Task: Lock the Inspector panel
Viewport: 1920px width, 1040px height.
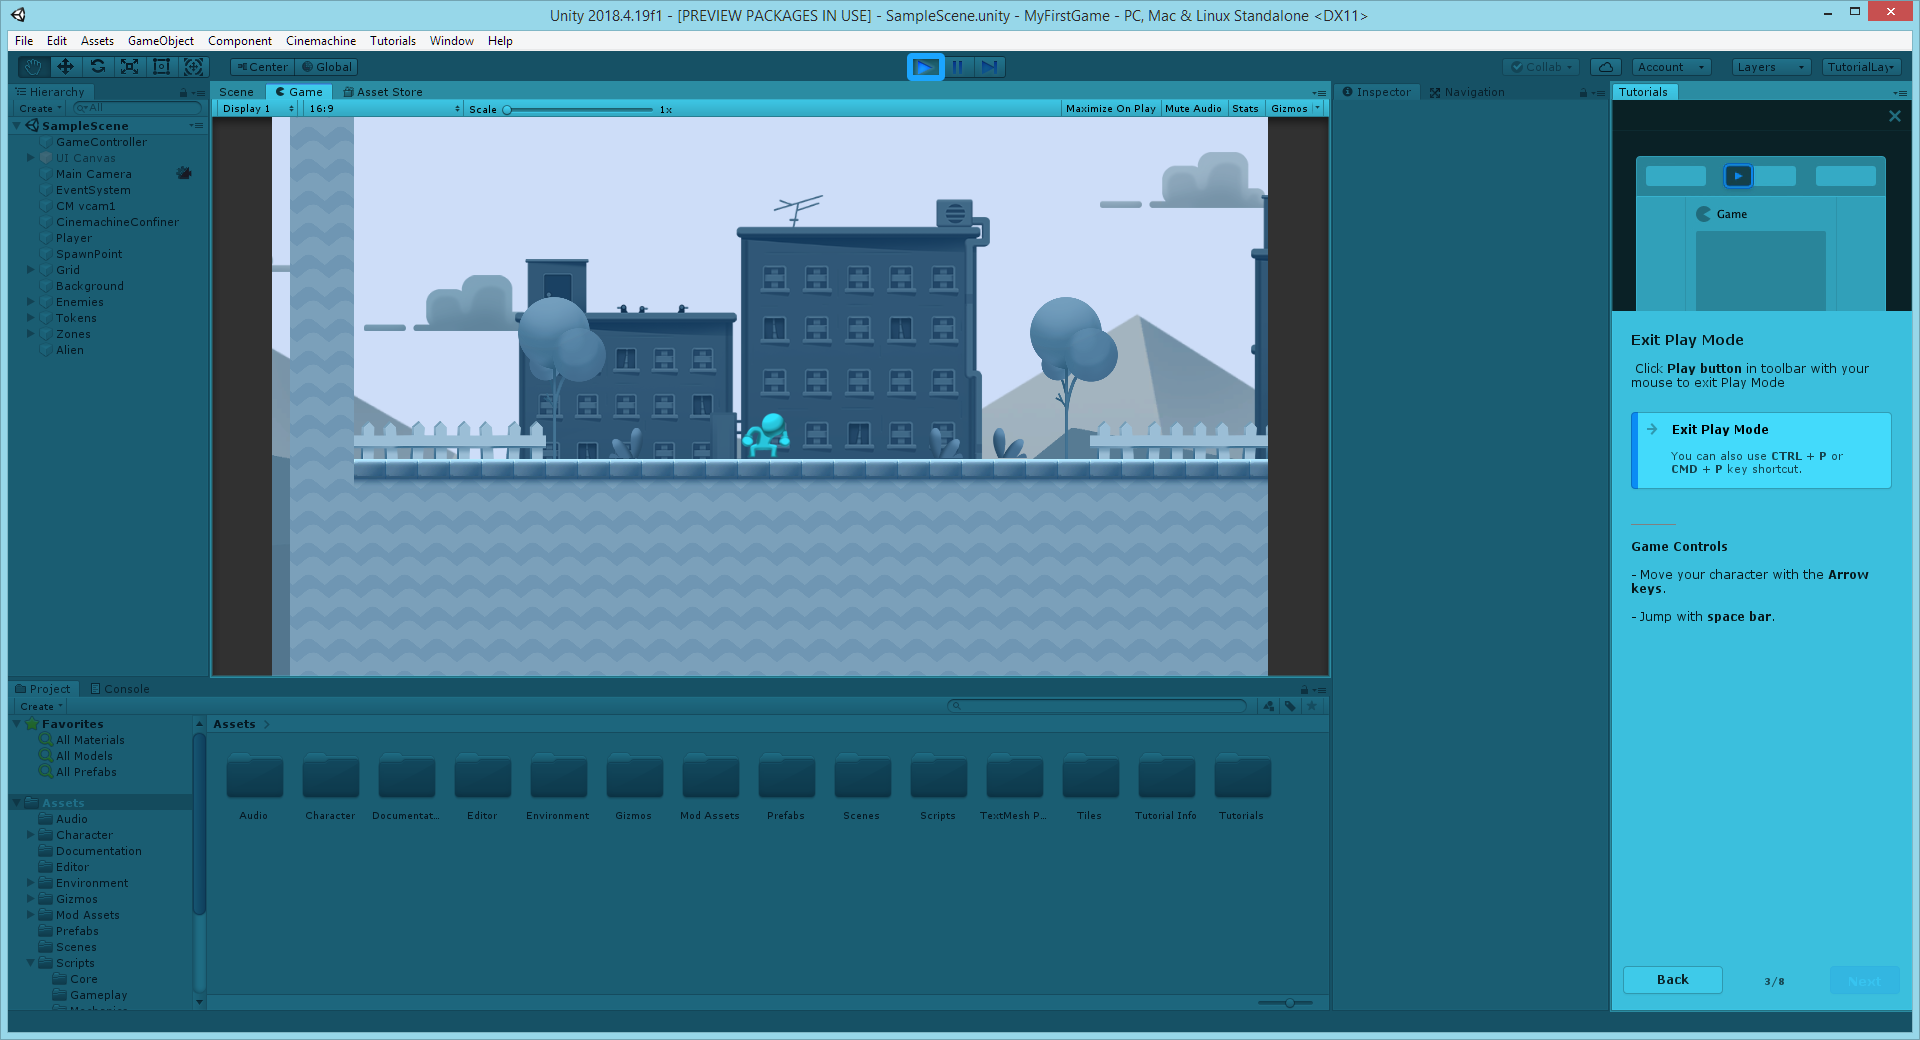Action: [1583, 92]
